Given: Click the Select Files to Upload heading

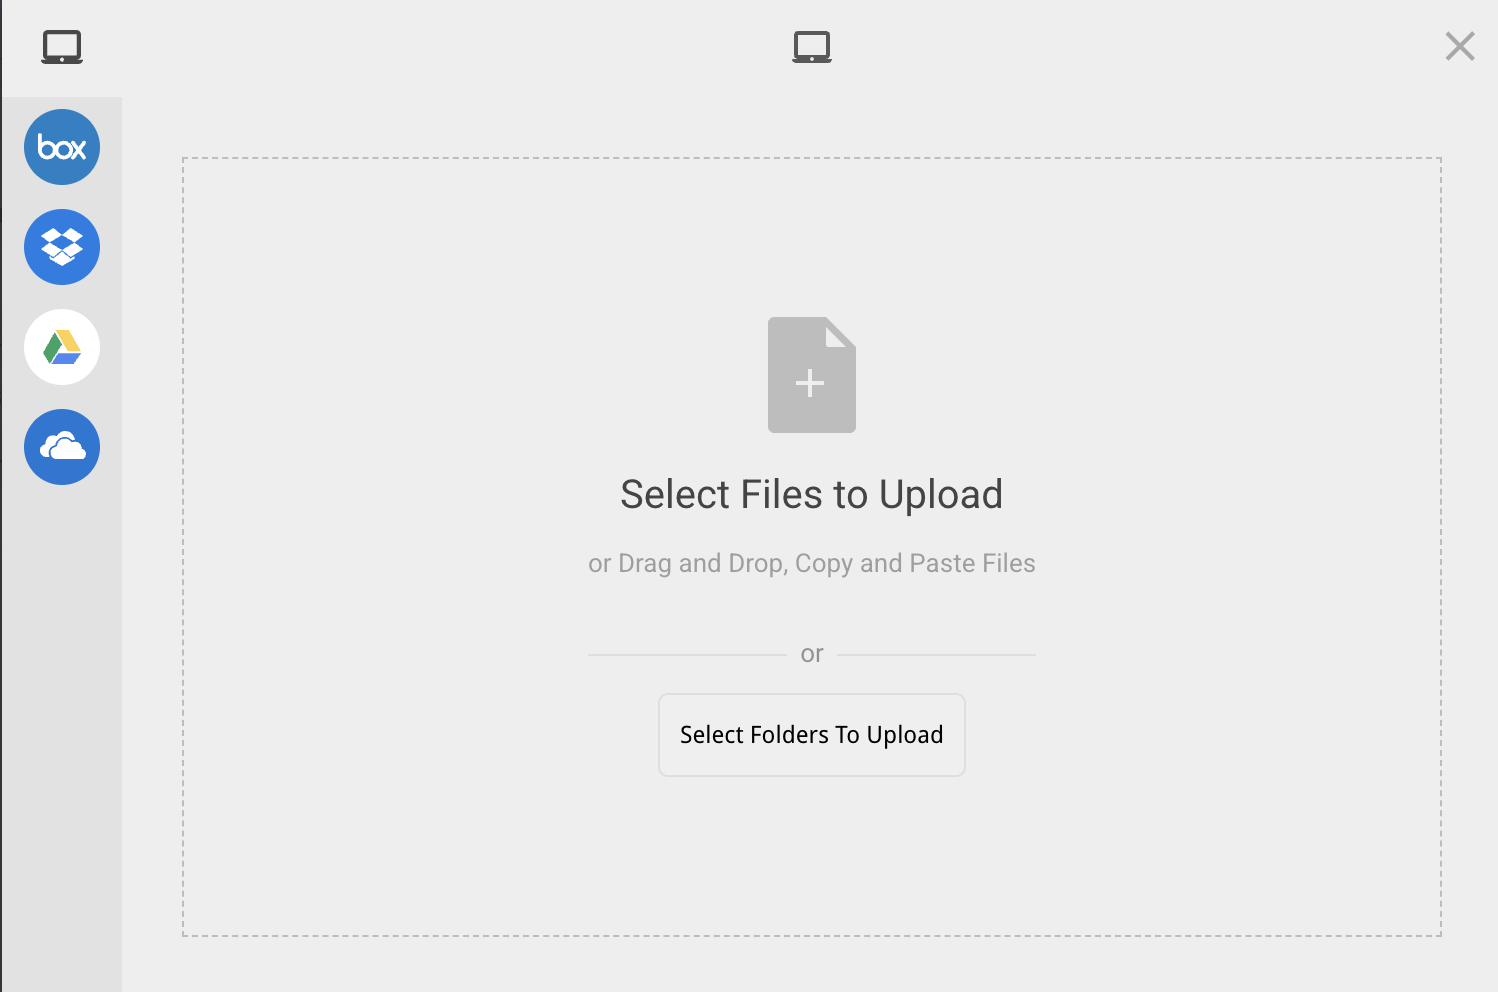Looking at the screenshot, I should (812, 494).
